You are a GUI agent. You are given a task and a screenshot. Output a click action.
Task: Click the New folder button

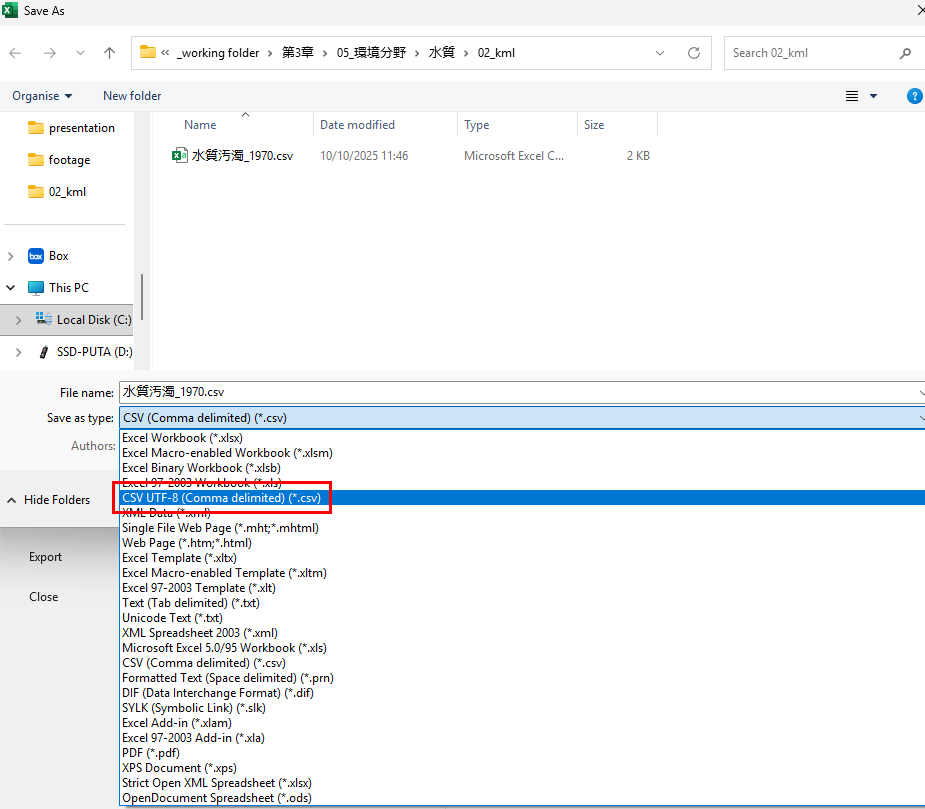point(132,96)
